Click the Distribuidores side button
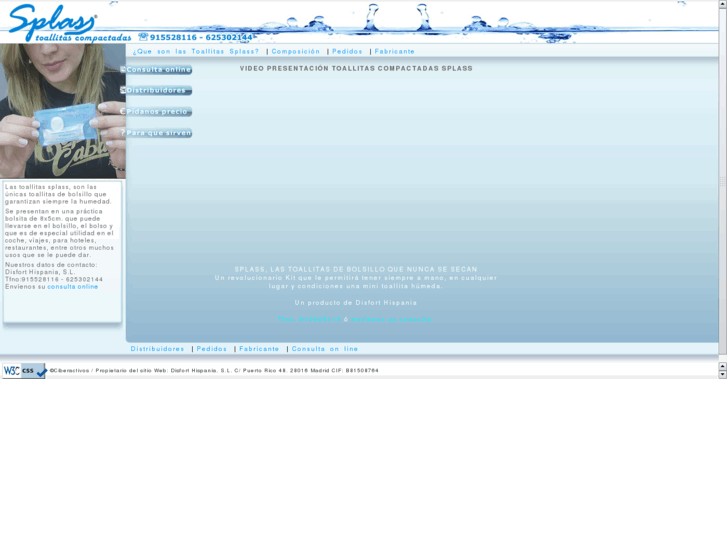 coord(156,90)
